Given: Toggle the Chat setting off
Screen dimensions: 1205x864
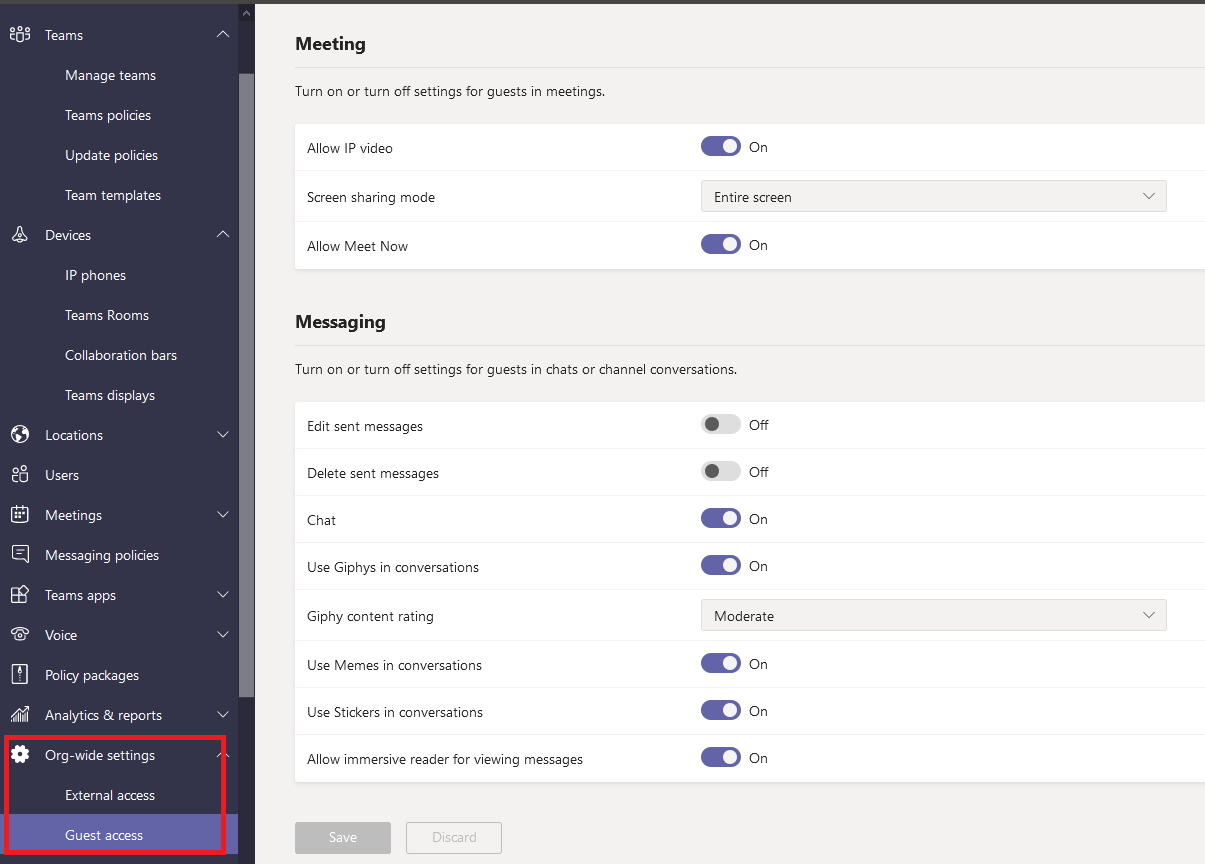Looking at the screenshot, I should point(721,519).
